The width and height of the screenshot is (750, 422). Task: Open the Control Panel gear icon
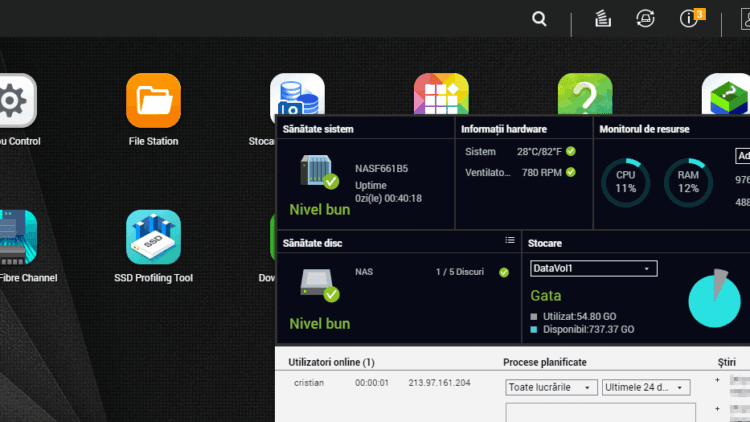14,101
